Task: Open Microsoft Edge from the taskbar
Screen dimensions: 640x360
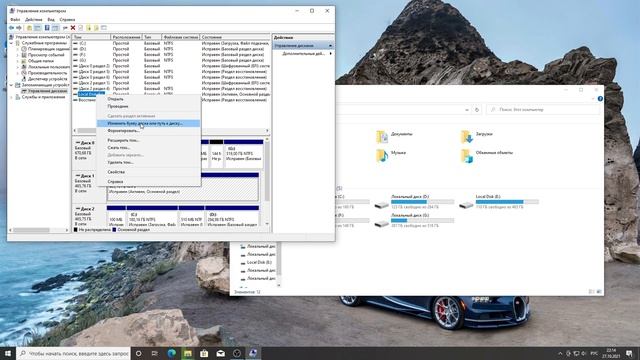Action: pyautogui.click(x=171, y=353)
